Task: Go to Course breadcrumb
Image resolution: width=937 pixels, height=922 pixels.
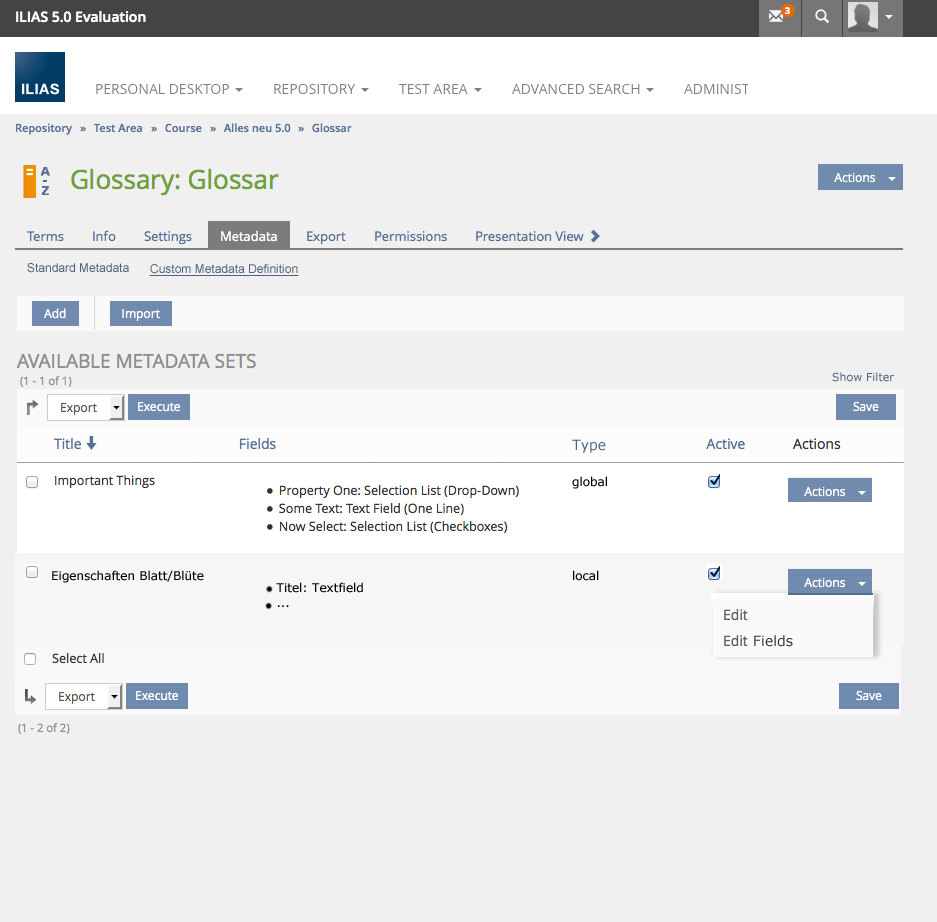Action: (x=183, y=128)
